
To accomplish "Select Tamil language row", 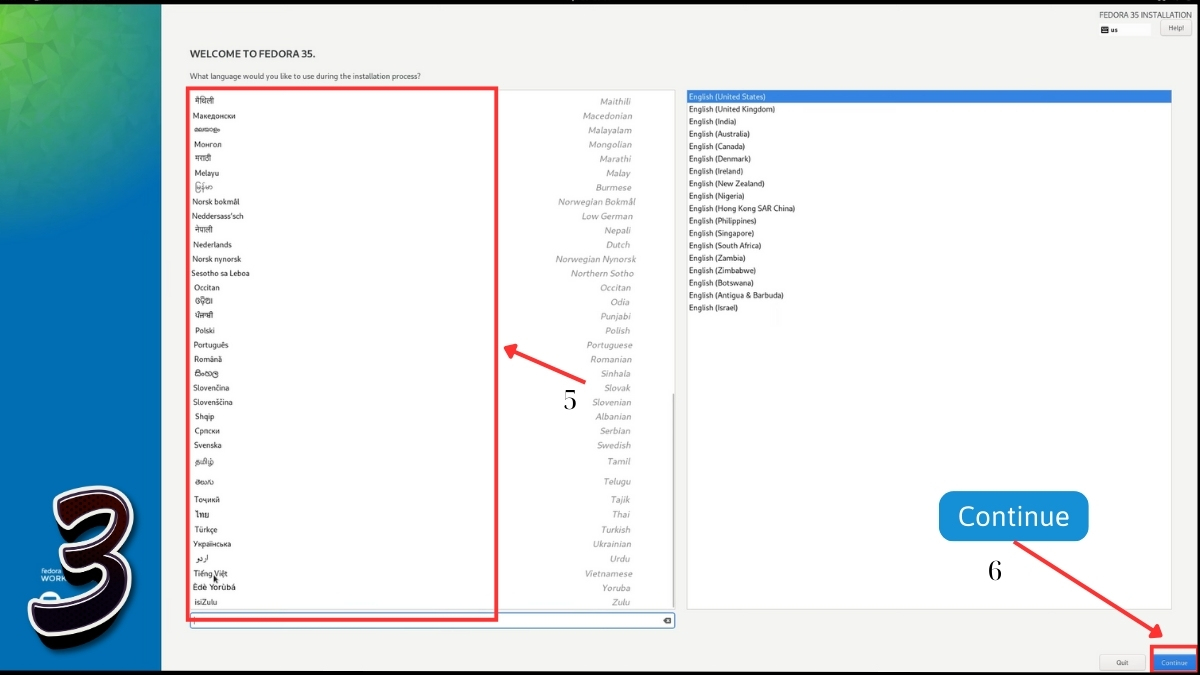I will (430, 462).
